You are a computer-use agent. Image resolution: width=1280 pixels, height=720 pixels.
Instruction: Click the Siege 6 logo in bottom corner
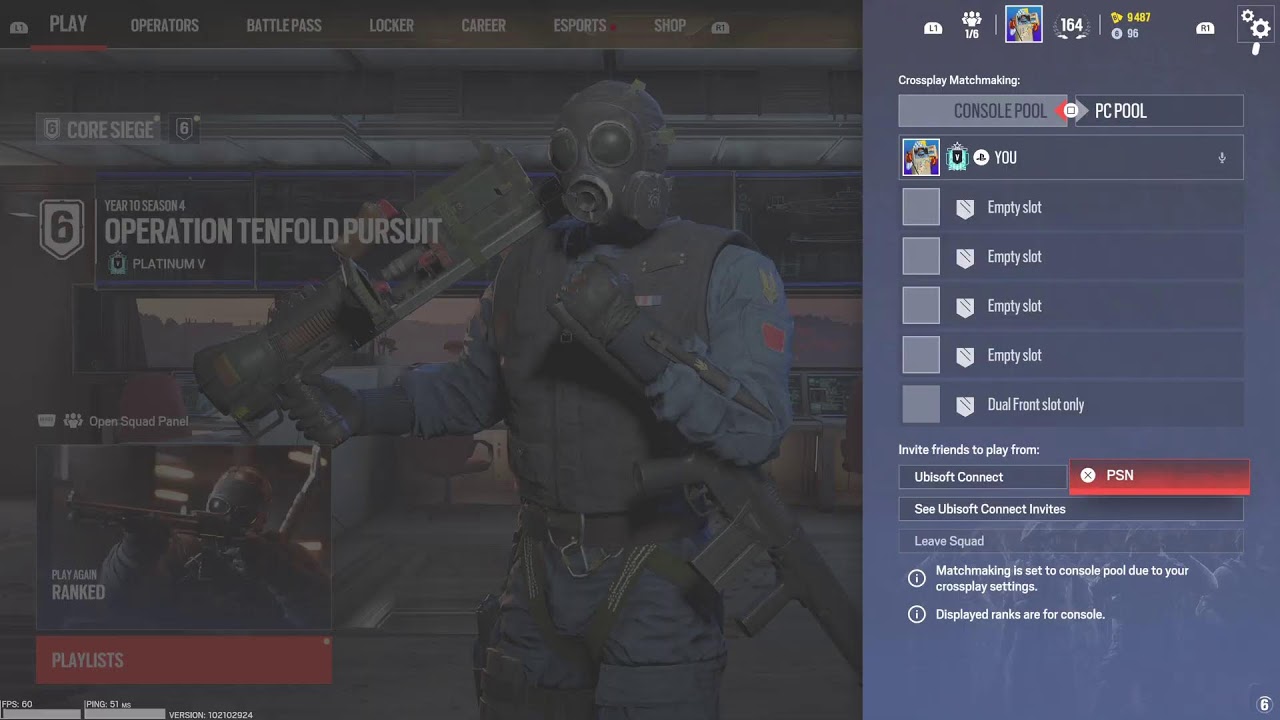click(x=1264, y=704)
